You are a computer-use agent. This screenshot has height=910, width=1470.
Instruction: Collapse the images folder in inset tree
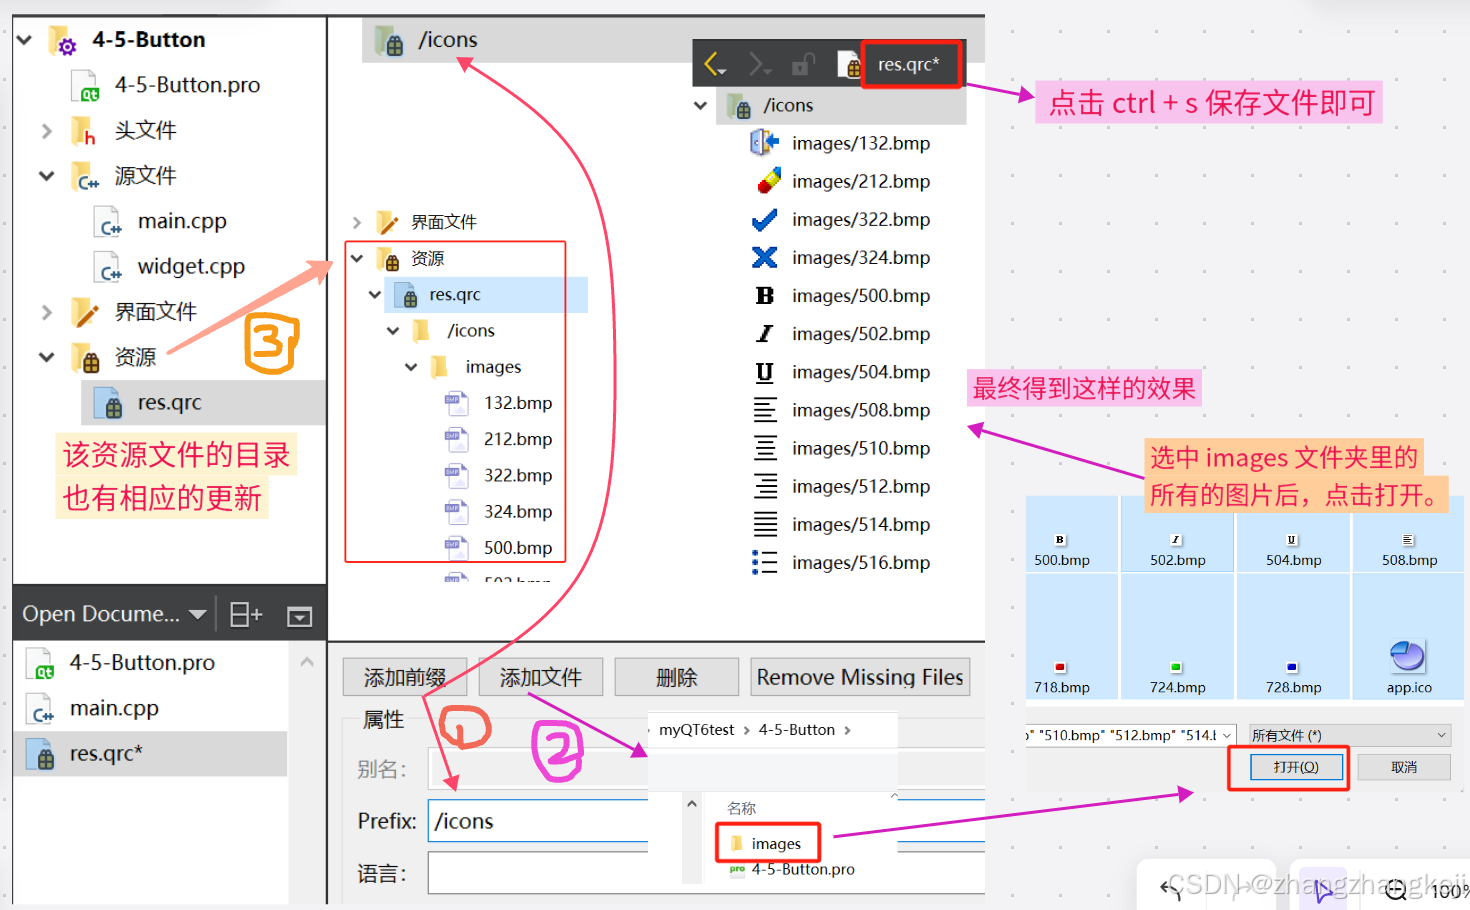pos(411,367)
